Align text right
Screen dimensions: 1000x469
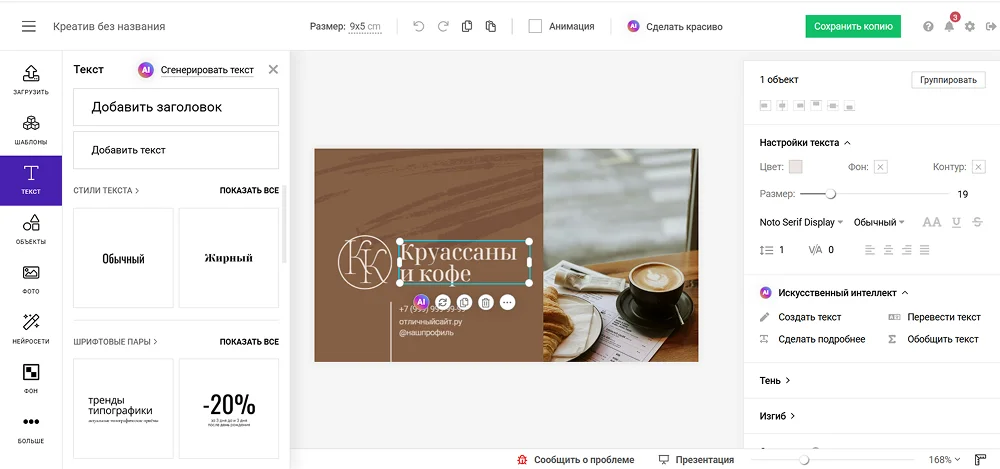click(906, 250)
